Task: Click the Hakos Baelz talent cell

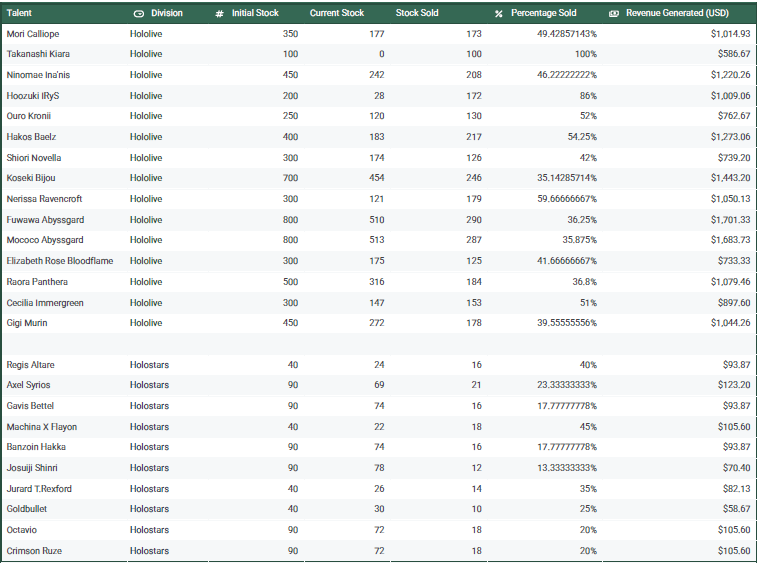Action: click(31, 137)
